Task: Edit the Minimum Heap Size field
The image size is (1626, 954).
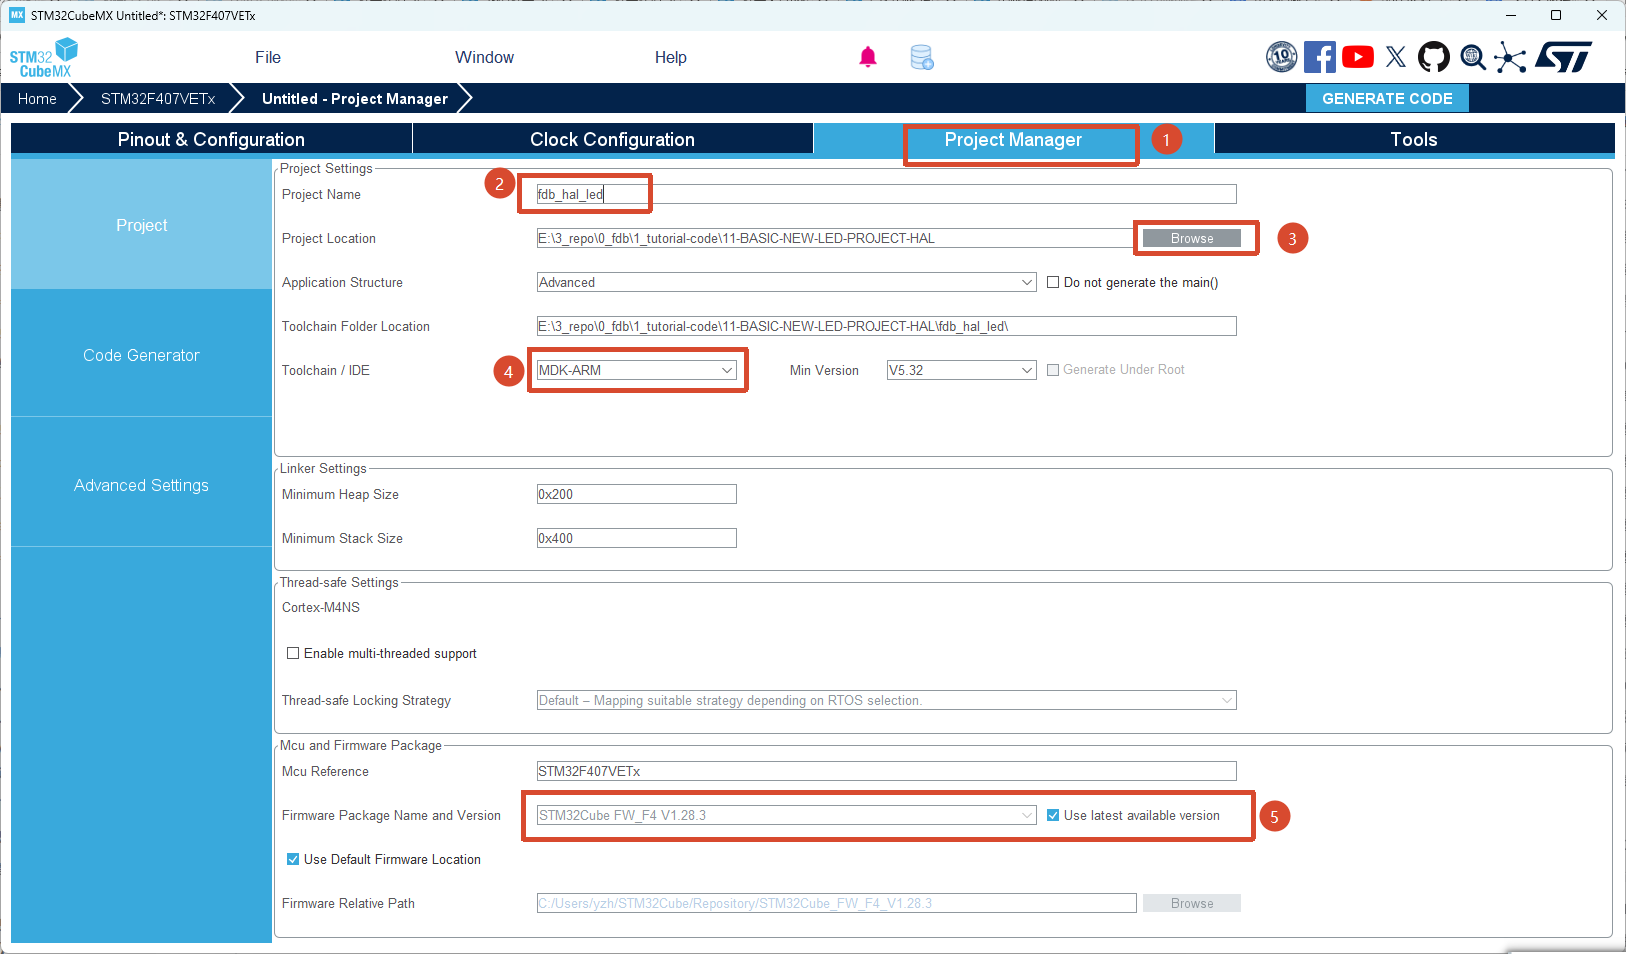Action: [637, 494]
